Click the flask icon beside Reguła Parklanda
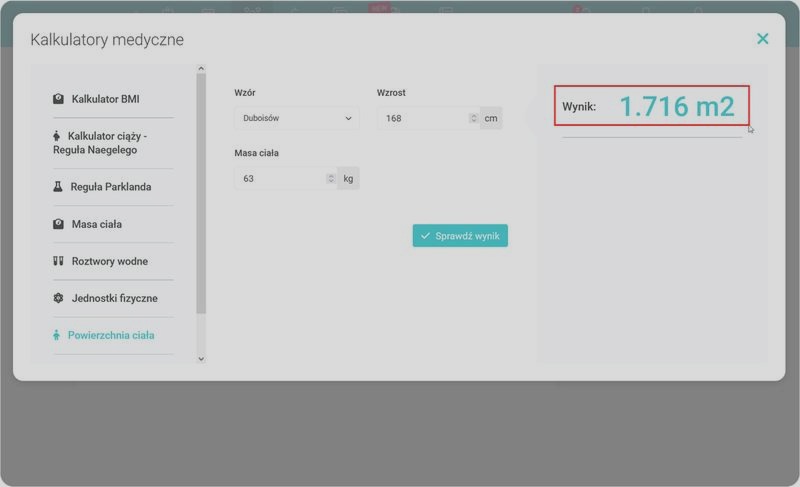Screen dimensions: 800x487 tap(58, 187)
